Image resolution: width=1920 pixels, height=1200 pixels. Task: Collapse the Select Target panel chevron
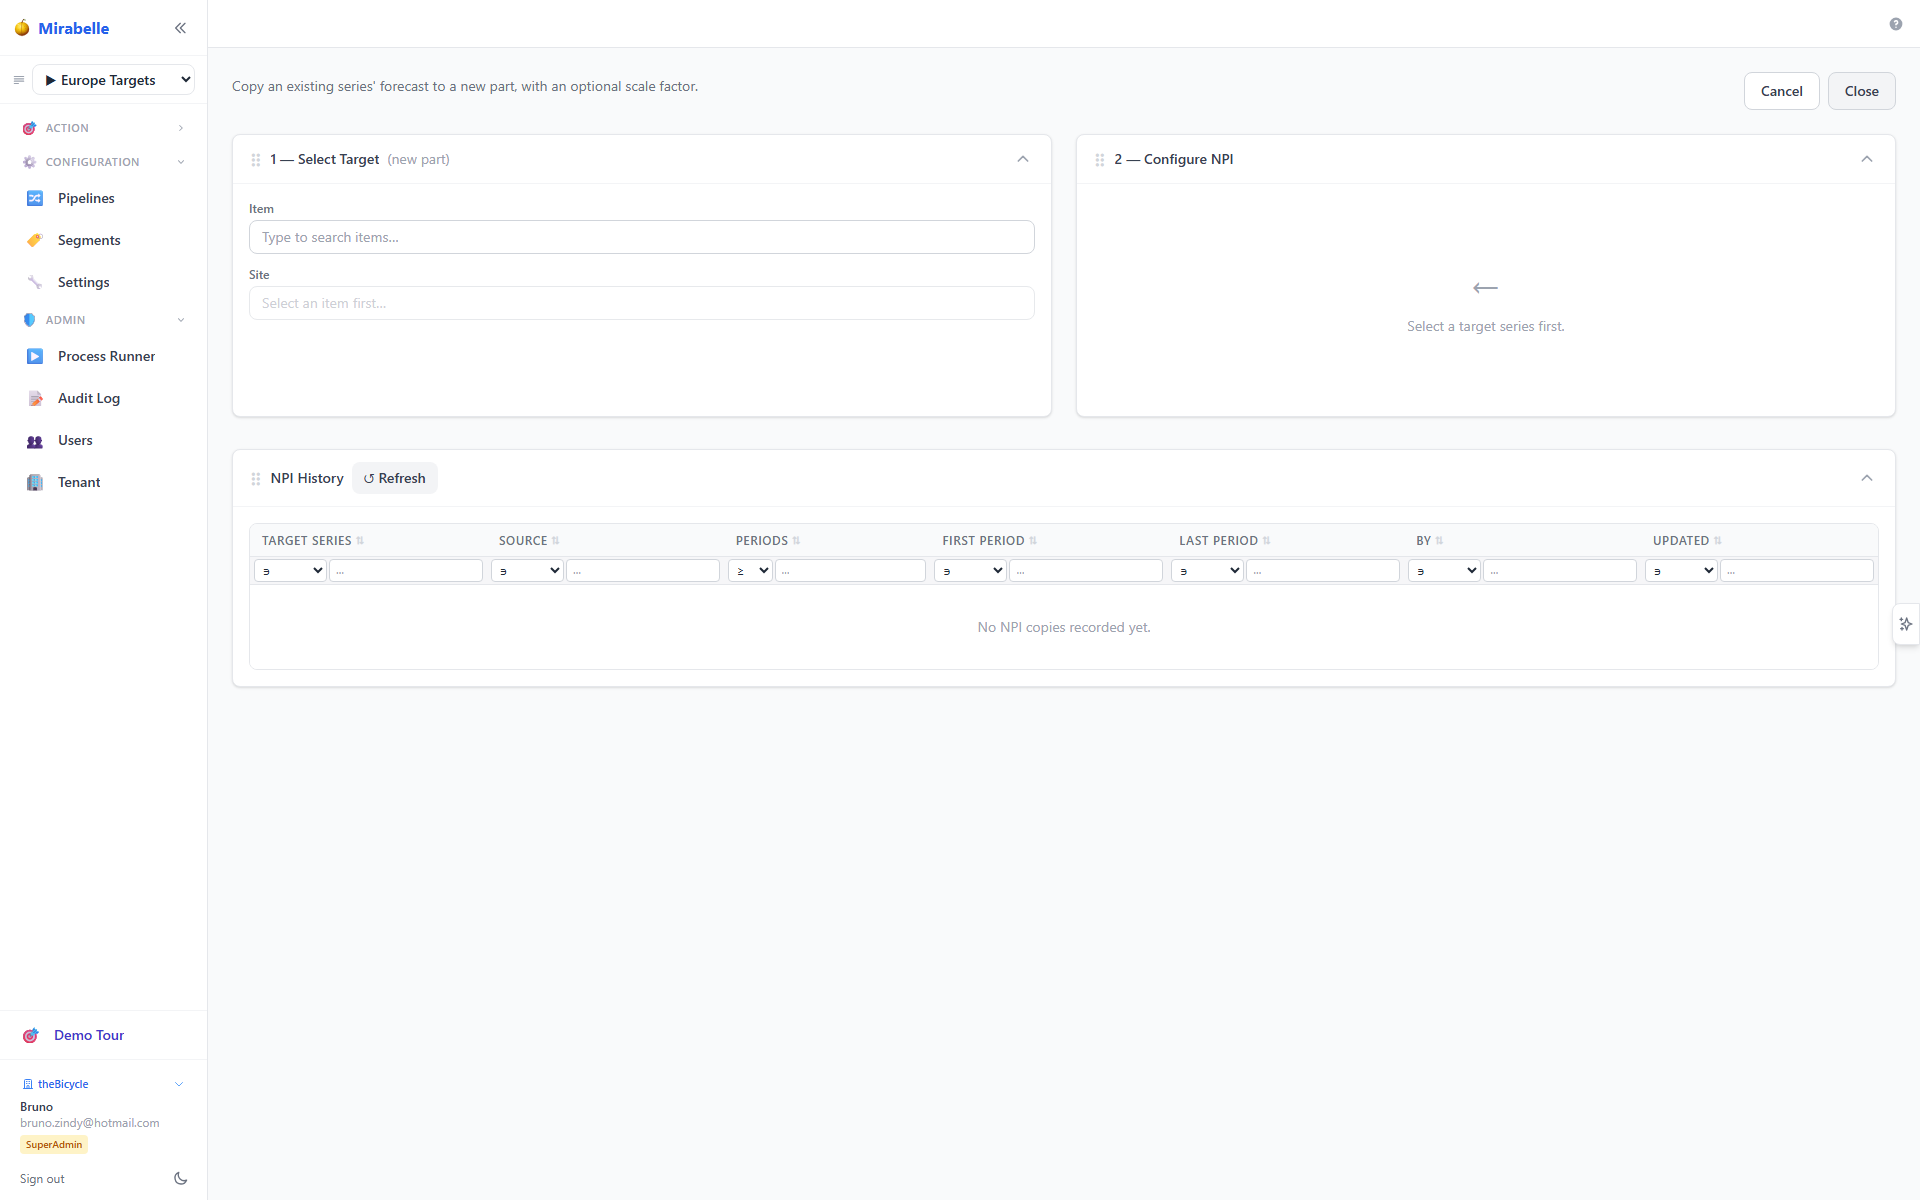click(x=1023, y=159)
